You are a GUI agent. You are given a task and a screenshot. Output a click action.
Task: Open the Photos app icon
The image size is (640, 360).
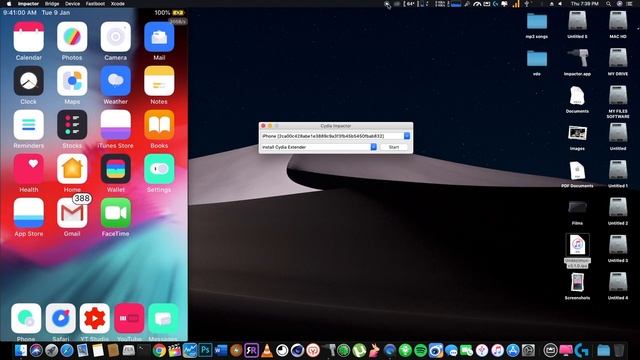click(72, 37)
